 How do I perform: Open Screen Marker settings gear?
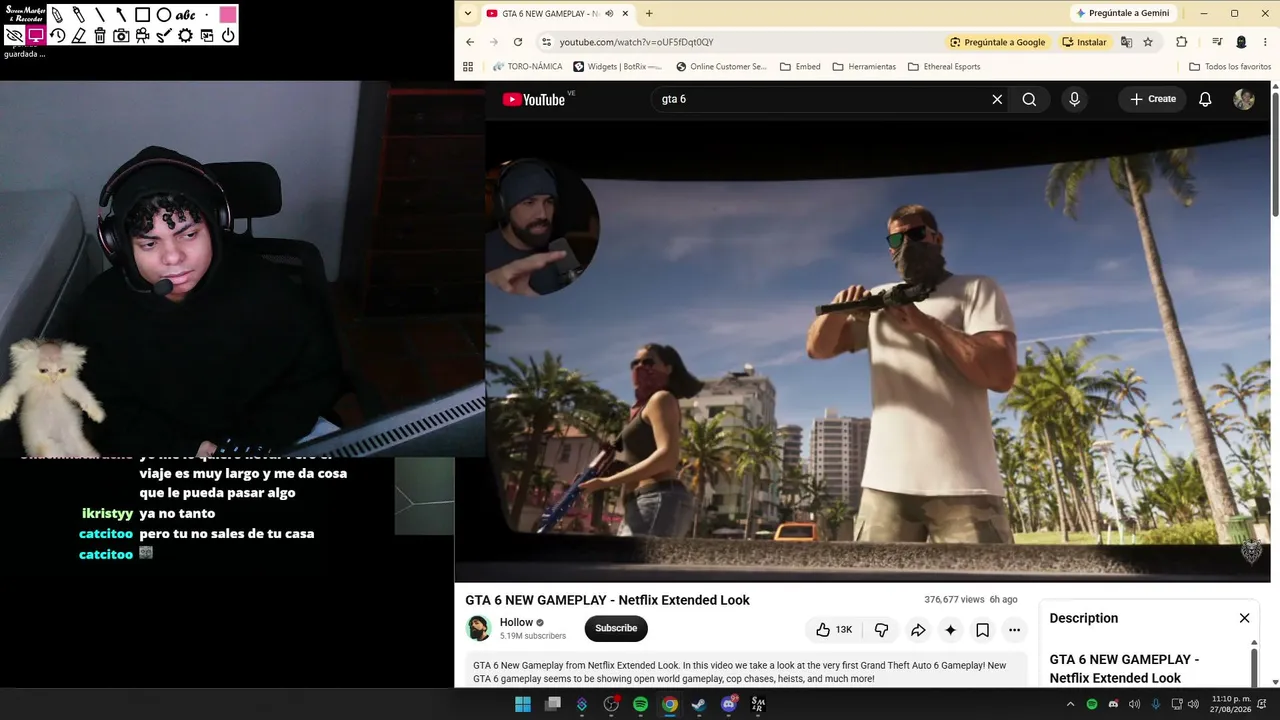pyautogui.click(x=186, y=35)
